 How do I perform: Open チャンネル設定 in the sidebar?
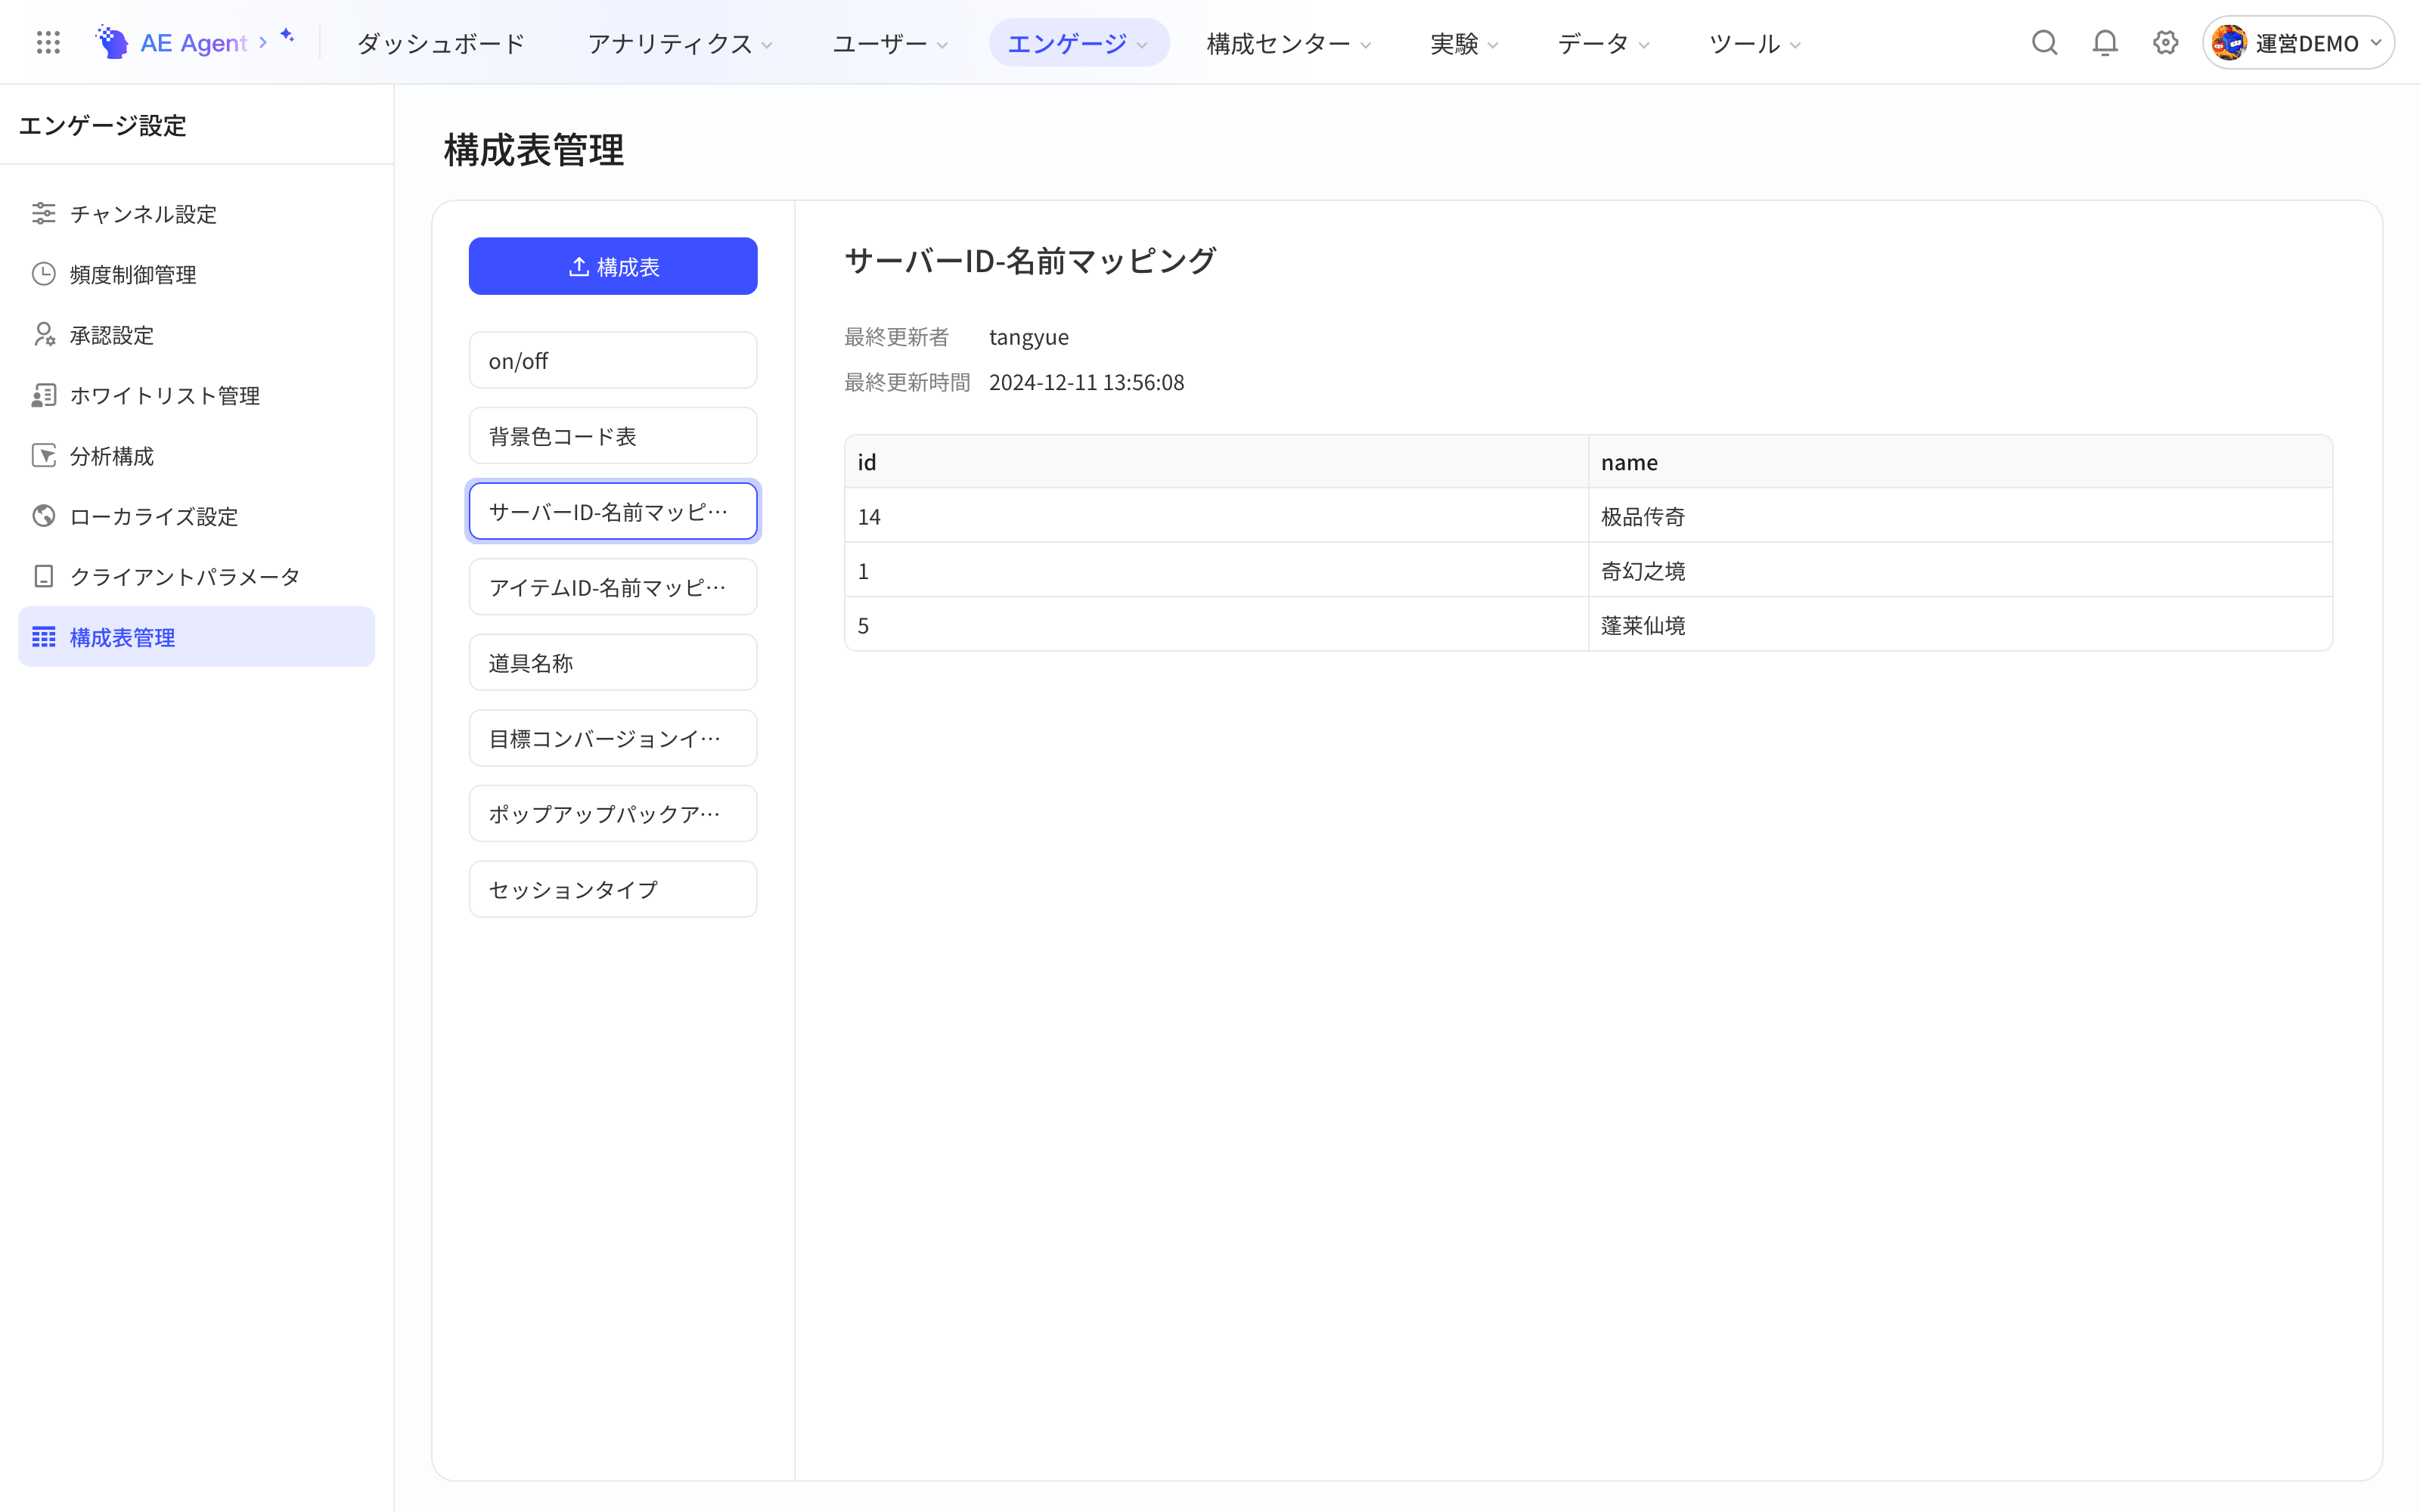pos(196,213)
